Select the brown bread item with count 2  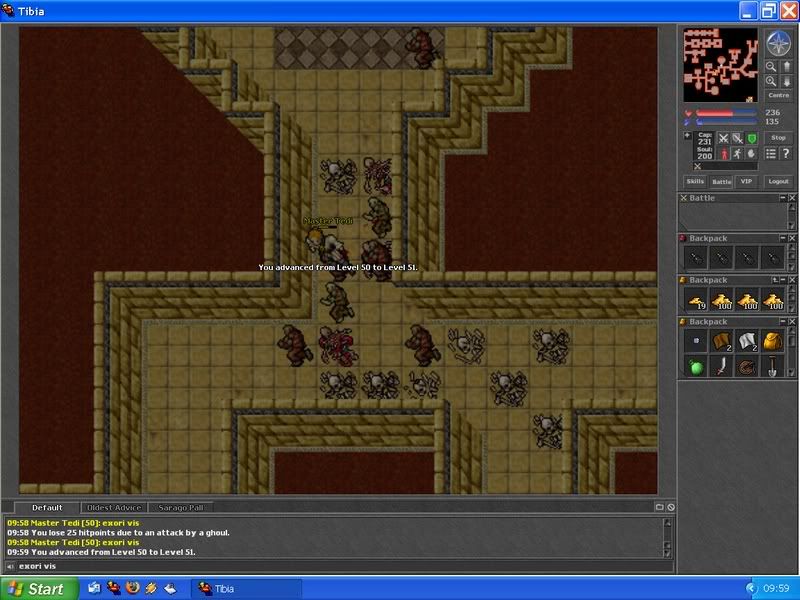722,341
